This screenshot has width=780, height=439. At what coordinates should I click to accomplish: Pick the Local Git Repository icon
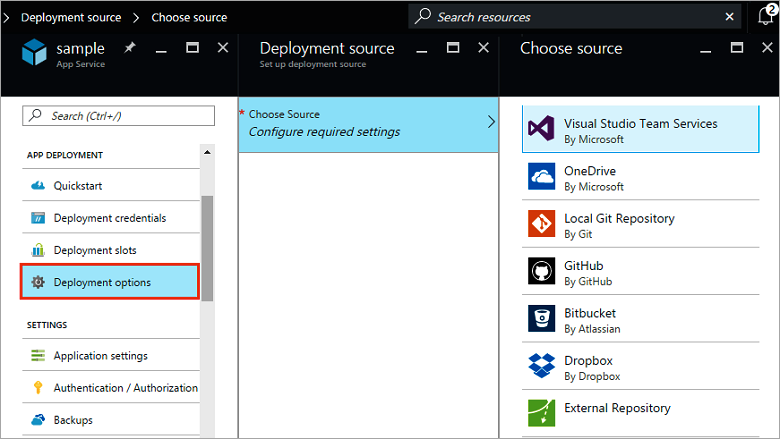[541, 225]
